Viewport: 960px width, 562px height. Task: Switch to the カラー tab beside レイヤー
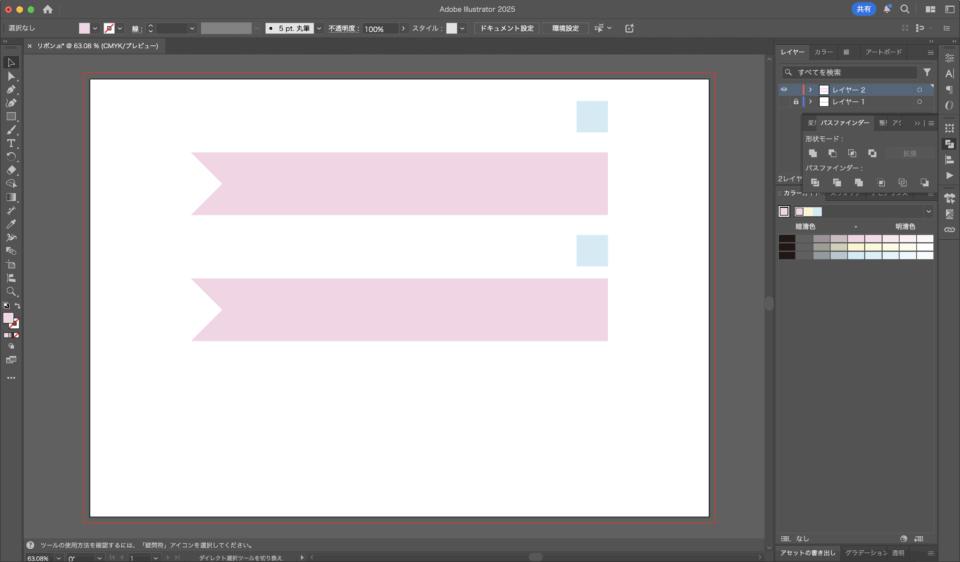coord(823,52)
